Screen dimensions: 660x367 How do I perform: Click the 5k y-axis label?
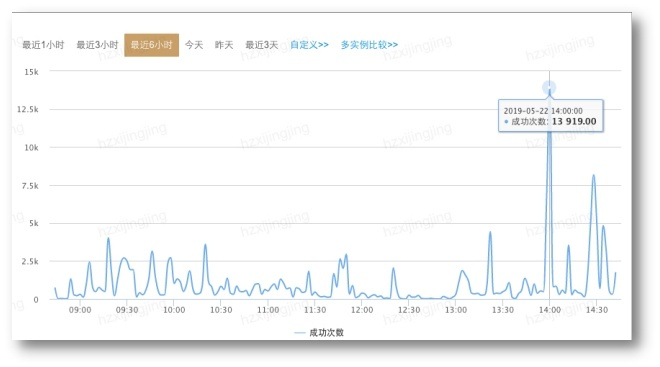point(34,223)
